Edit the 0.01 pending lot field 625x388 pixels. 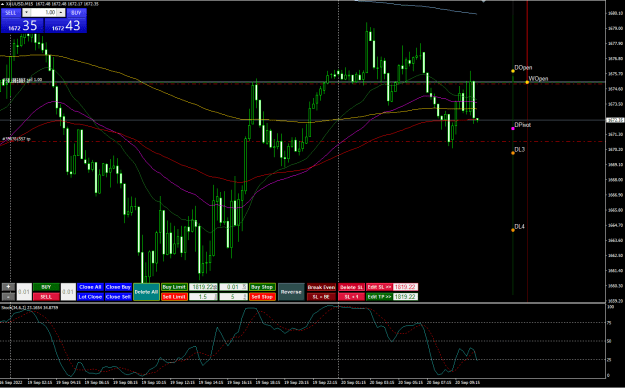click(x=234, y=287)
